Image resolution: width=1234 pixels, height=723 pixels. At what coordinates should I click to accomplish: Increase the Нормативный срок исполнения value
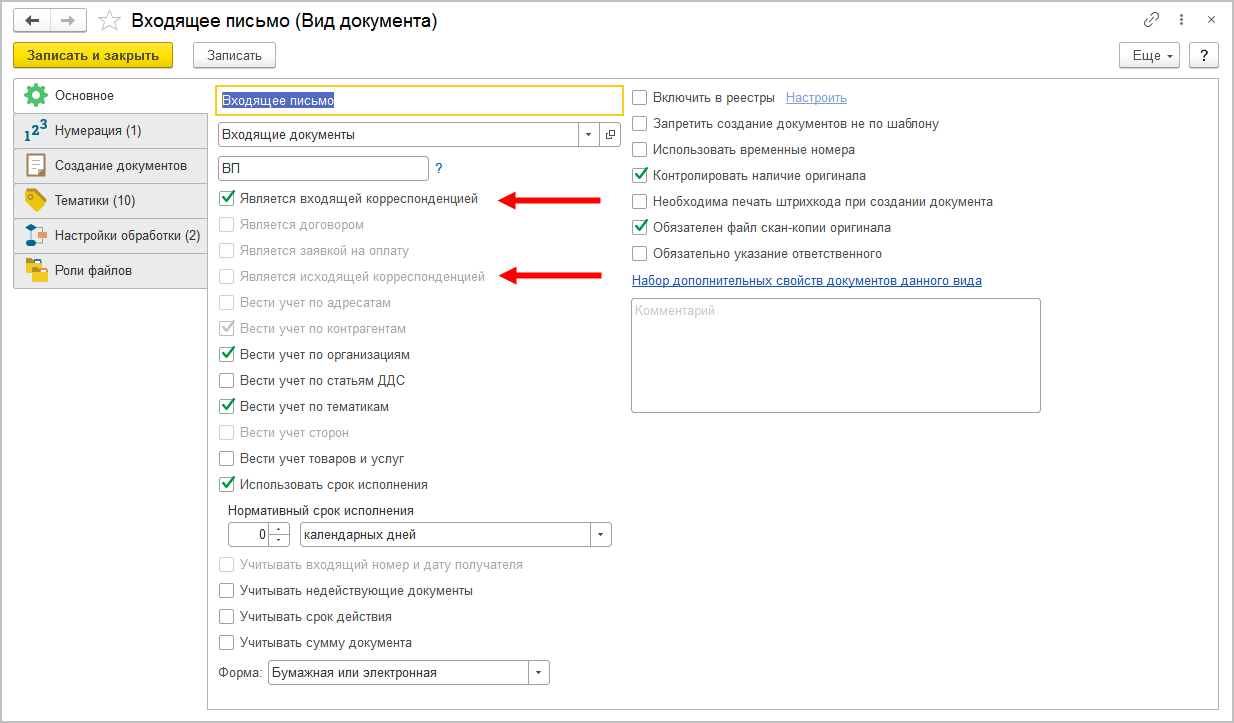tap(281, 529)
